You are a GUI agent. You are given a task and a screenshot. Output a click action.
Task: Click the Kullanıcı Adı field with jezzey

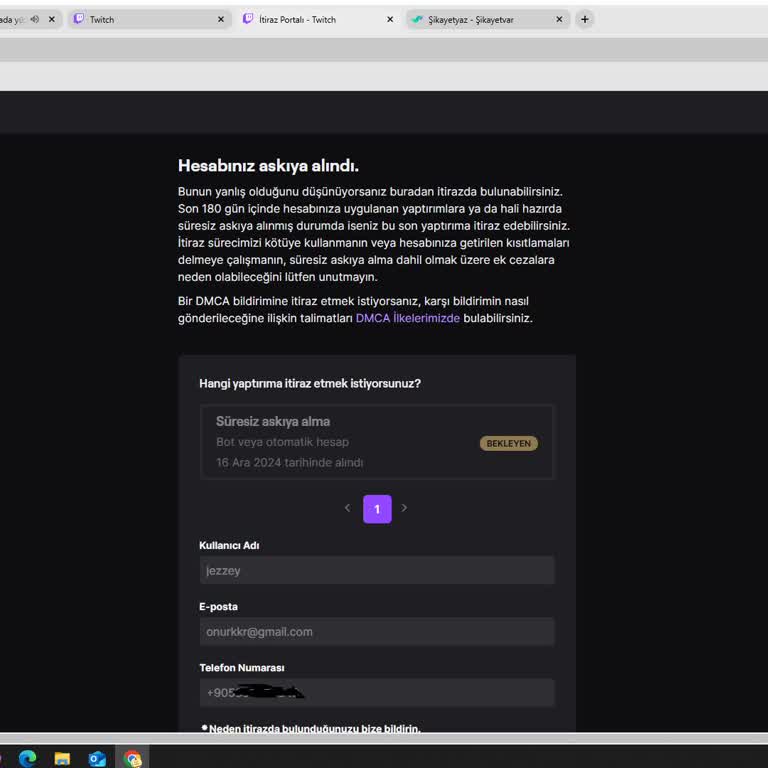[377, 570]
